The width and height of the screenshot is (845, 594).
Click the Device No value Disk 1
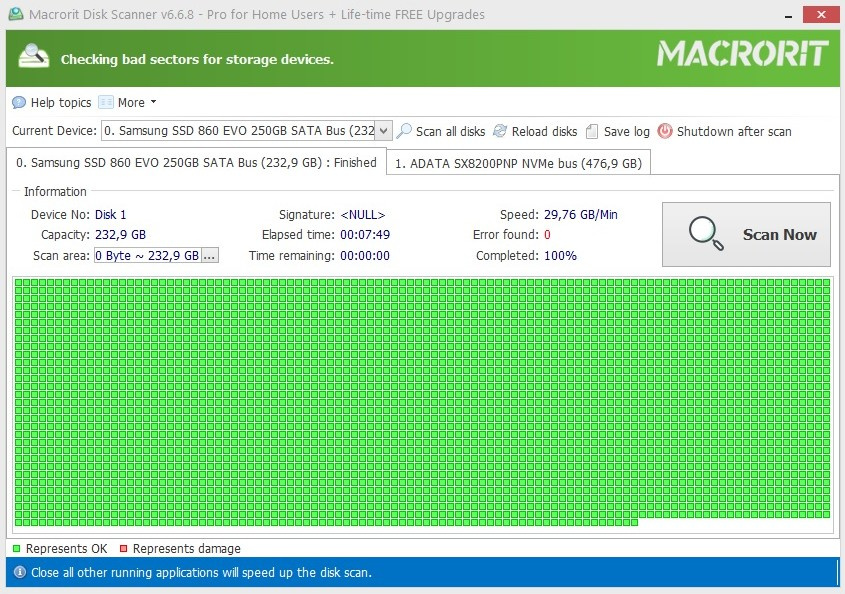pyautogui.click(x=110, y=215)
